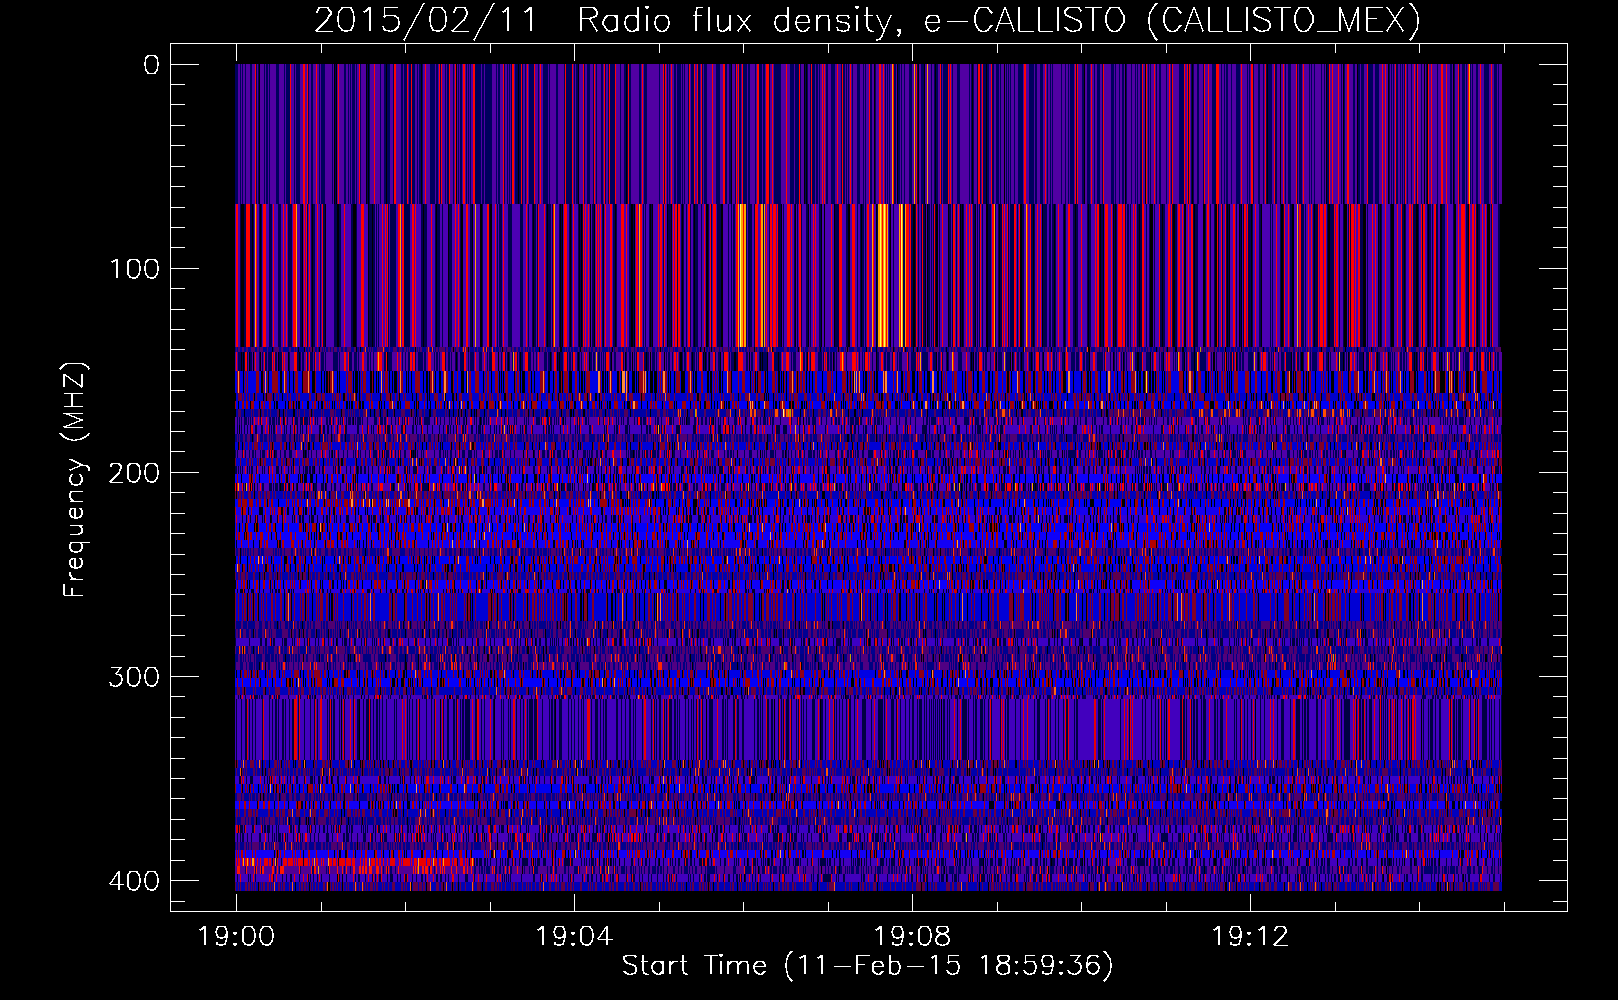The height and width of the screenshot is (1000, 1618).
Task: Click the wide red stripe at 19:00 near 100 MHz
Action: coord(239,275)
